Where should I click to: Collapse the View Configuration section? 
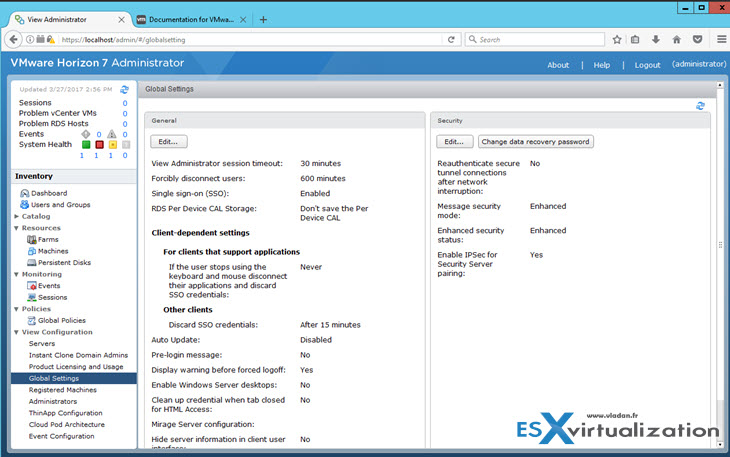15,332
